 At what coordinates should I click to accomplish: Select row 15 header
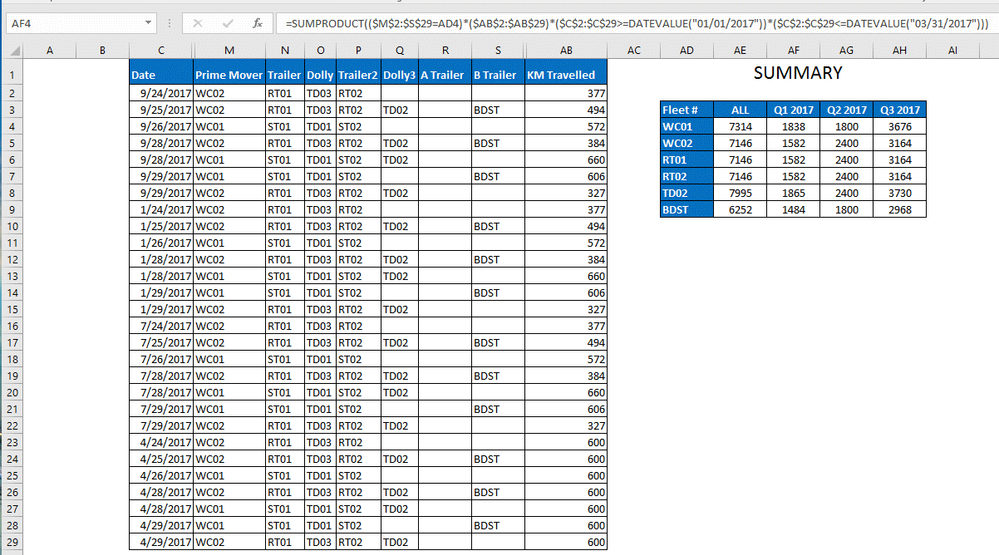12,310
